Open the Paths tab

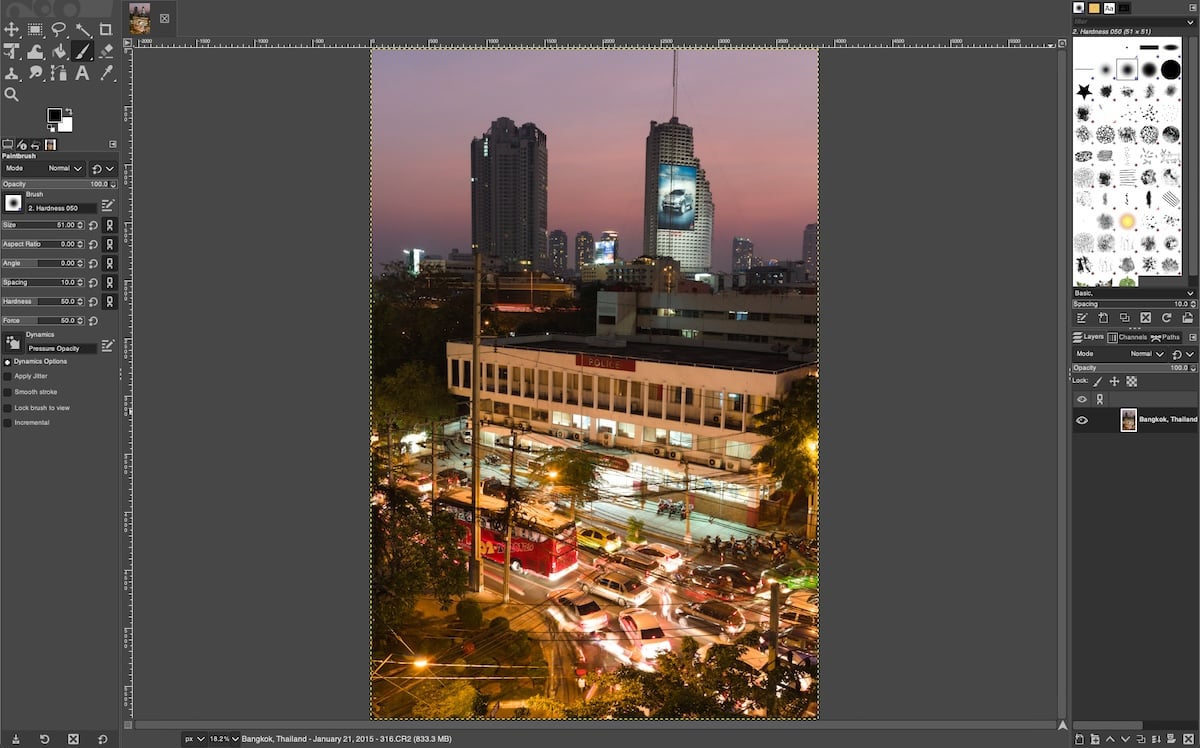(1167, 337)
